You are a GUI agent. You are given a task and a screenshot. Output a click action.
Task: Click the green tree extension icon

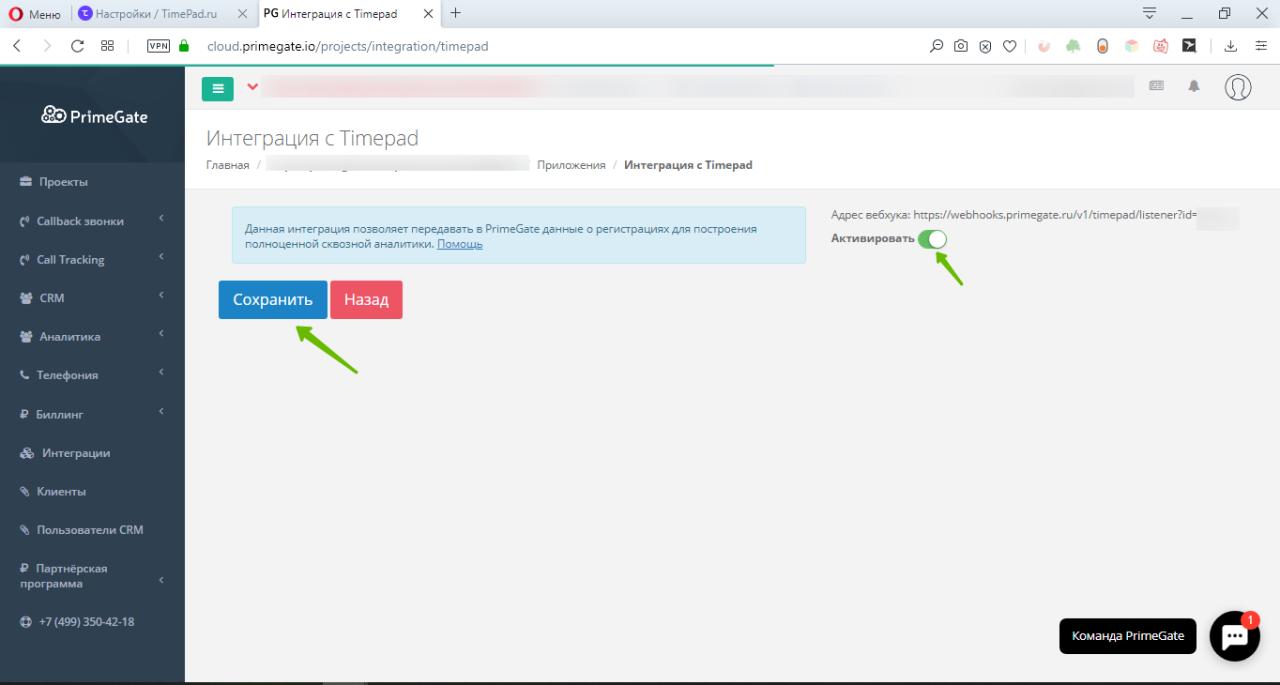1073,46
